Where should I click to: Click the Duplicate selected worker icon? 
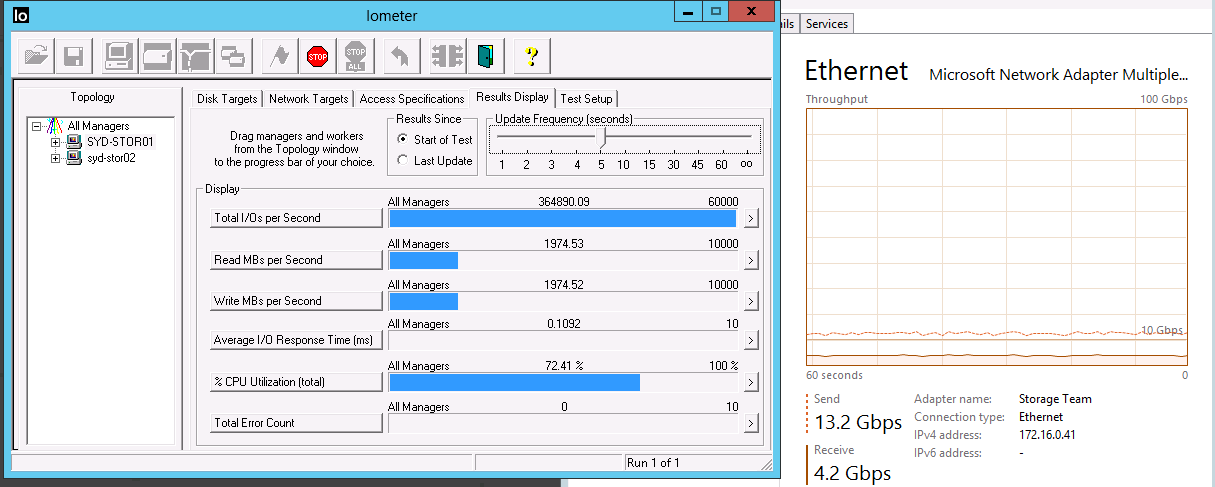coord(232,56)
